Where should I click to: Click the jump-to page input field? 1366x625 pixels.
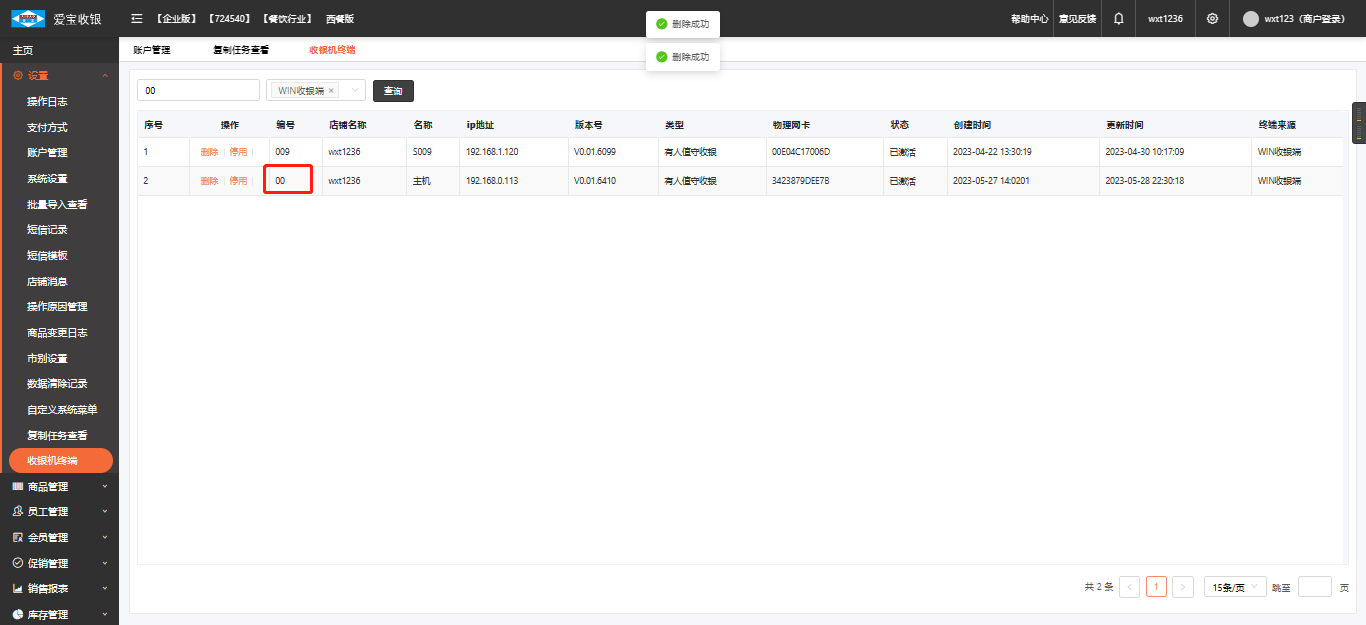coord(1314,587)
